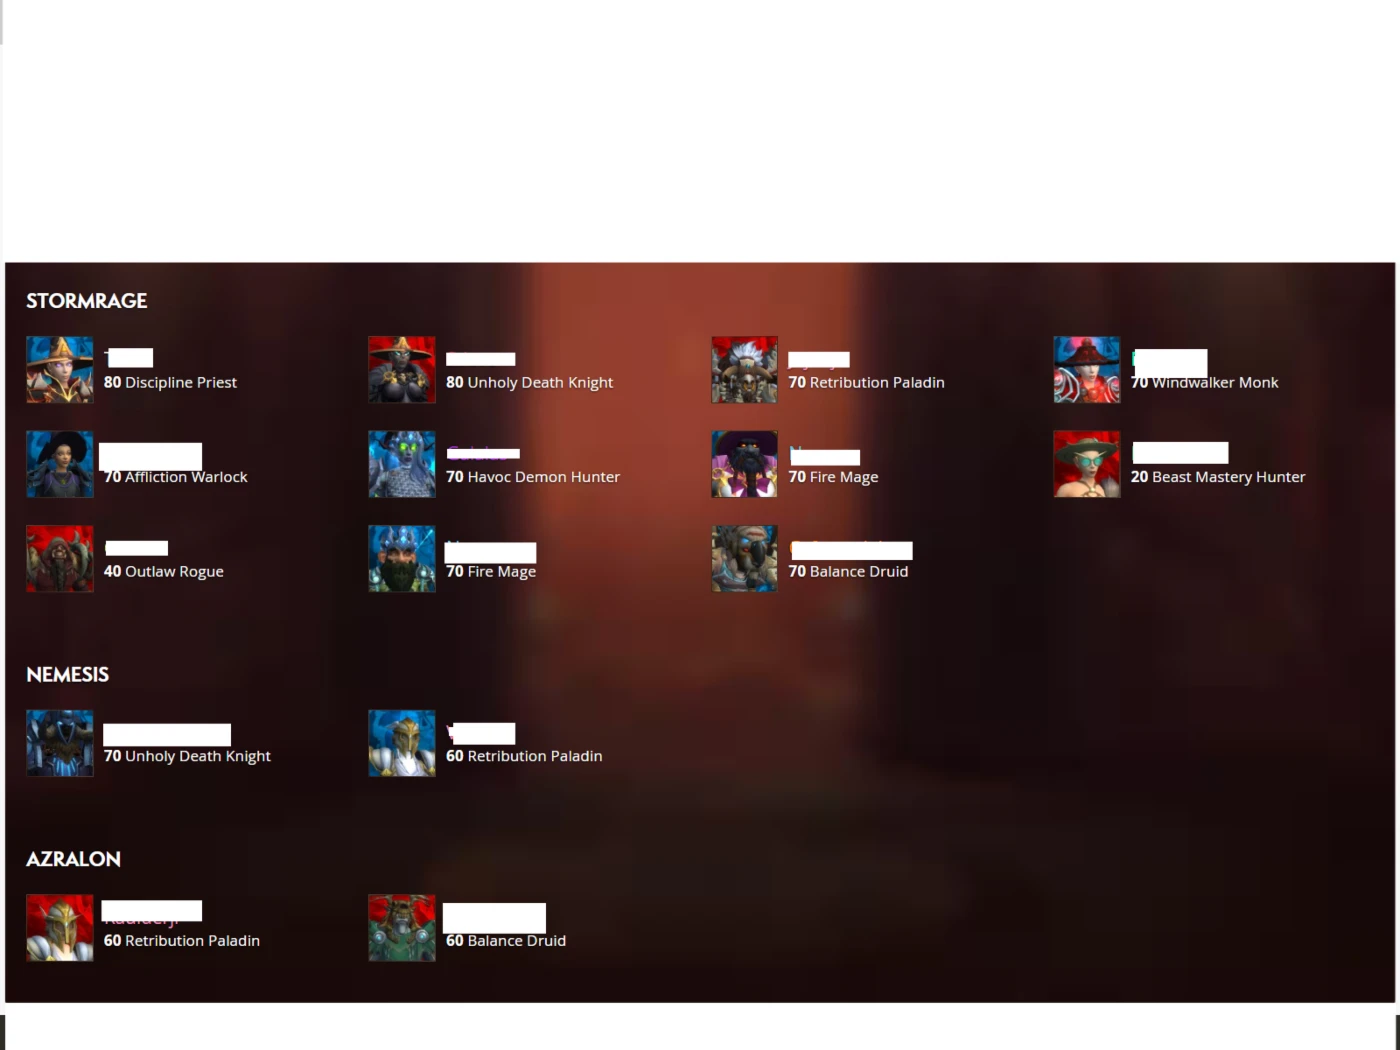Open the 80 Discipline Priest character portrait
The width and height of the screenshot is (1400, 1050).
60,370
